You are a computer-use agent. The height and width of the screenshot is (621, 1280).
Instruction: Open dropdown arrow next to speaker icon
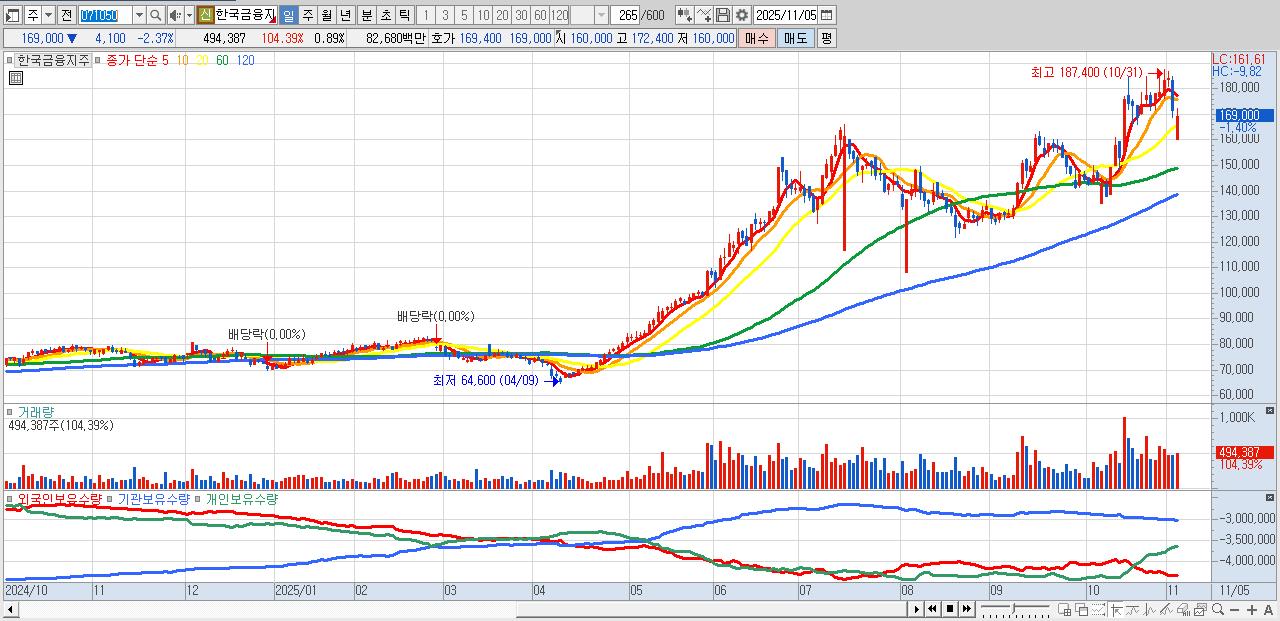[189, 15]
